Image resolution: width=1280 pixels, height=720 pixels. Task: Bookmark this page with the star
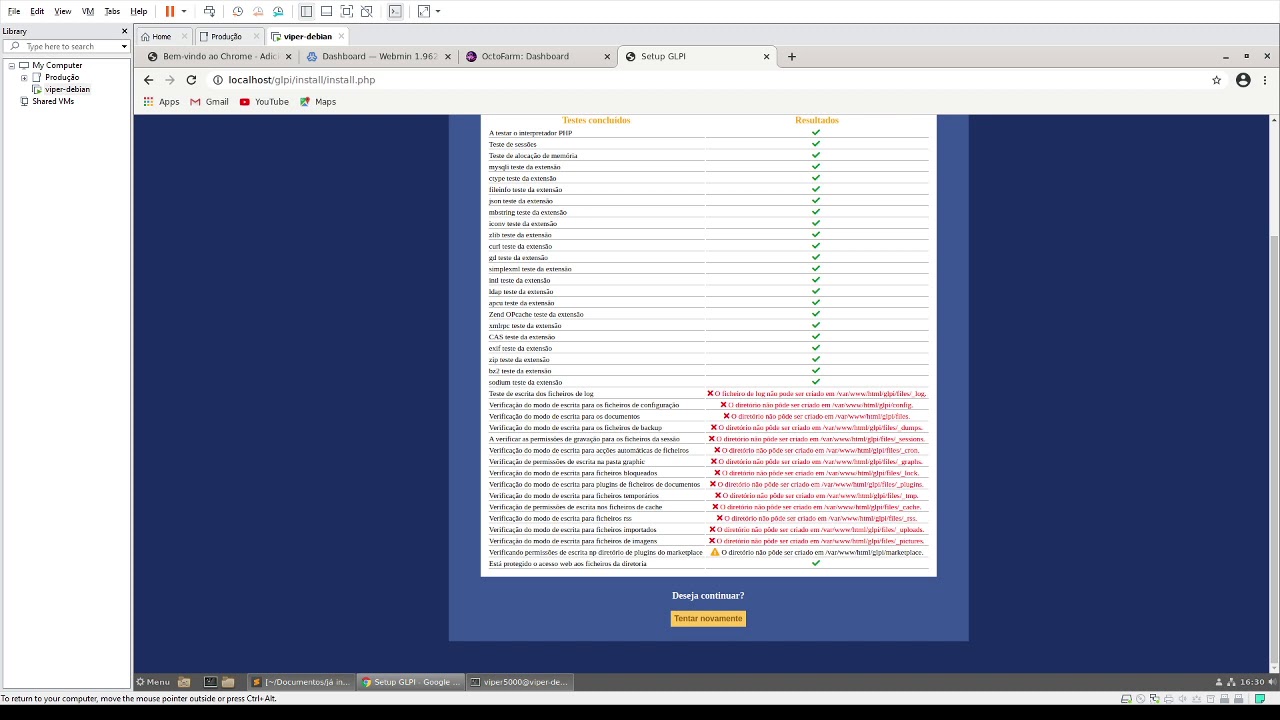click(x=1217, y=80)
